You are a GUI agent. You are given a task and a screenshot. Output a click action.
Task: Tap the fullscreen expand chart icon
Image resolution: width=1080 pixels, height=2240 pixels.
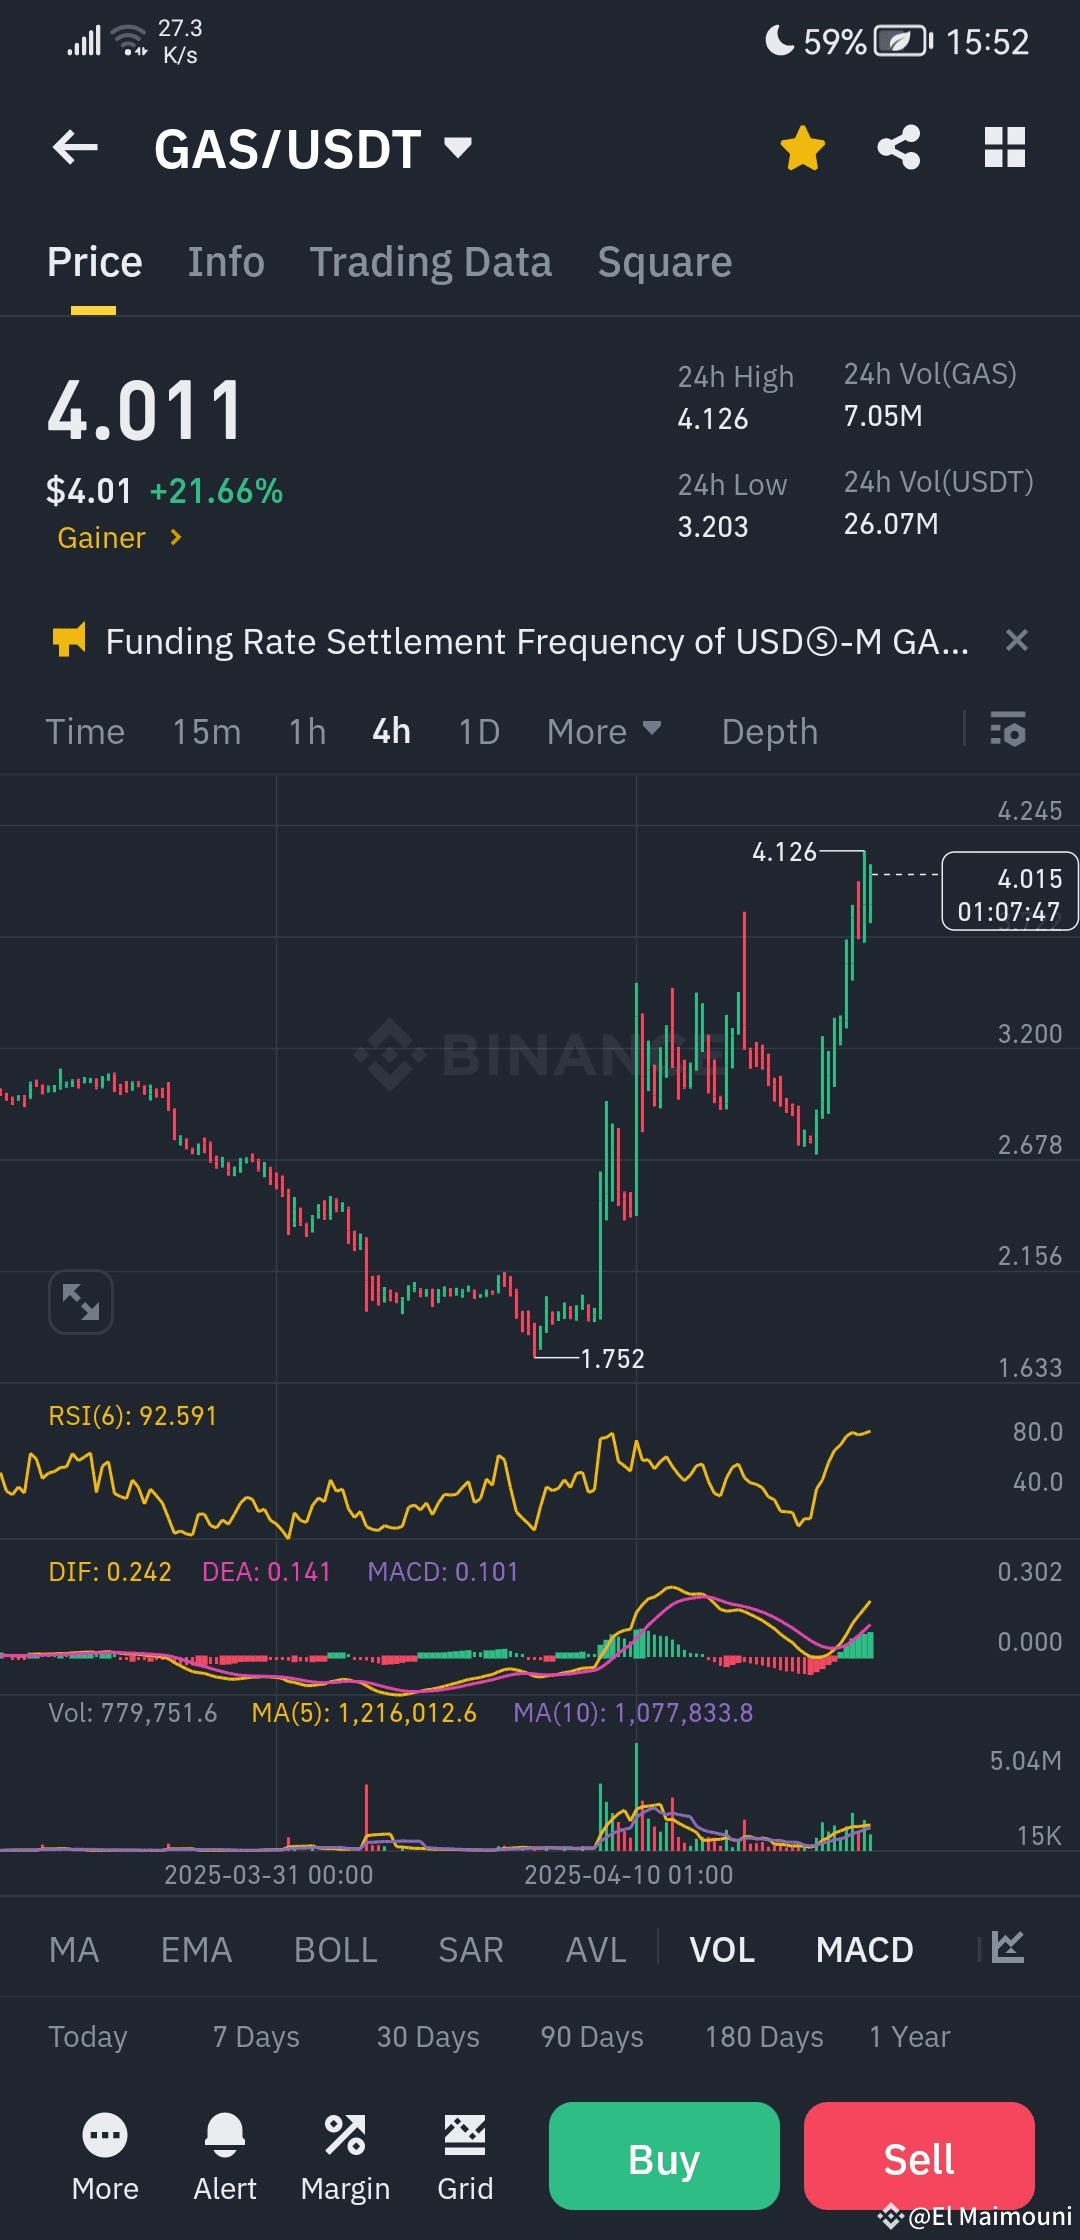pyautogui.click(x=81, y=1302)
